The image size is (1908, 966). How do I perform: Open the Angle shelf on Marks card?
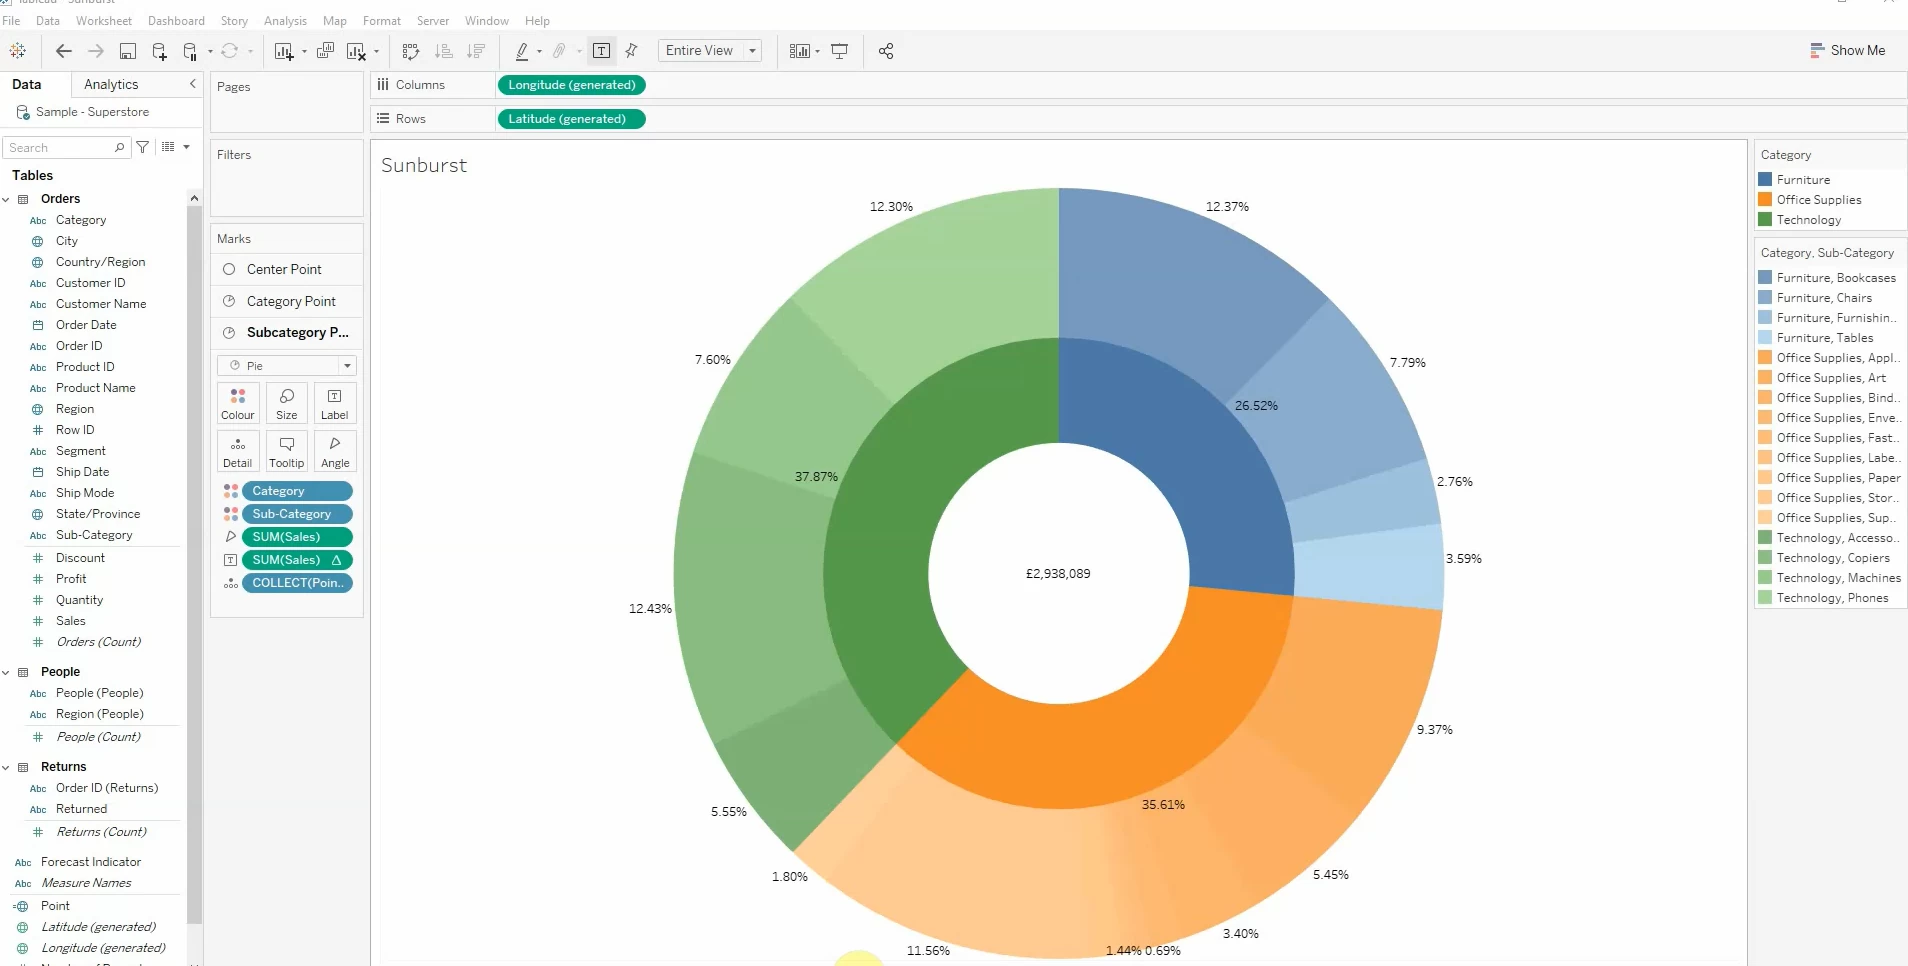[334, 451]
